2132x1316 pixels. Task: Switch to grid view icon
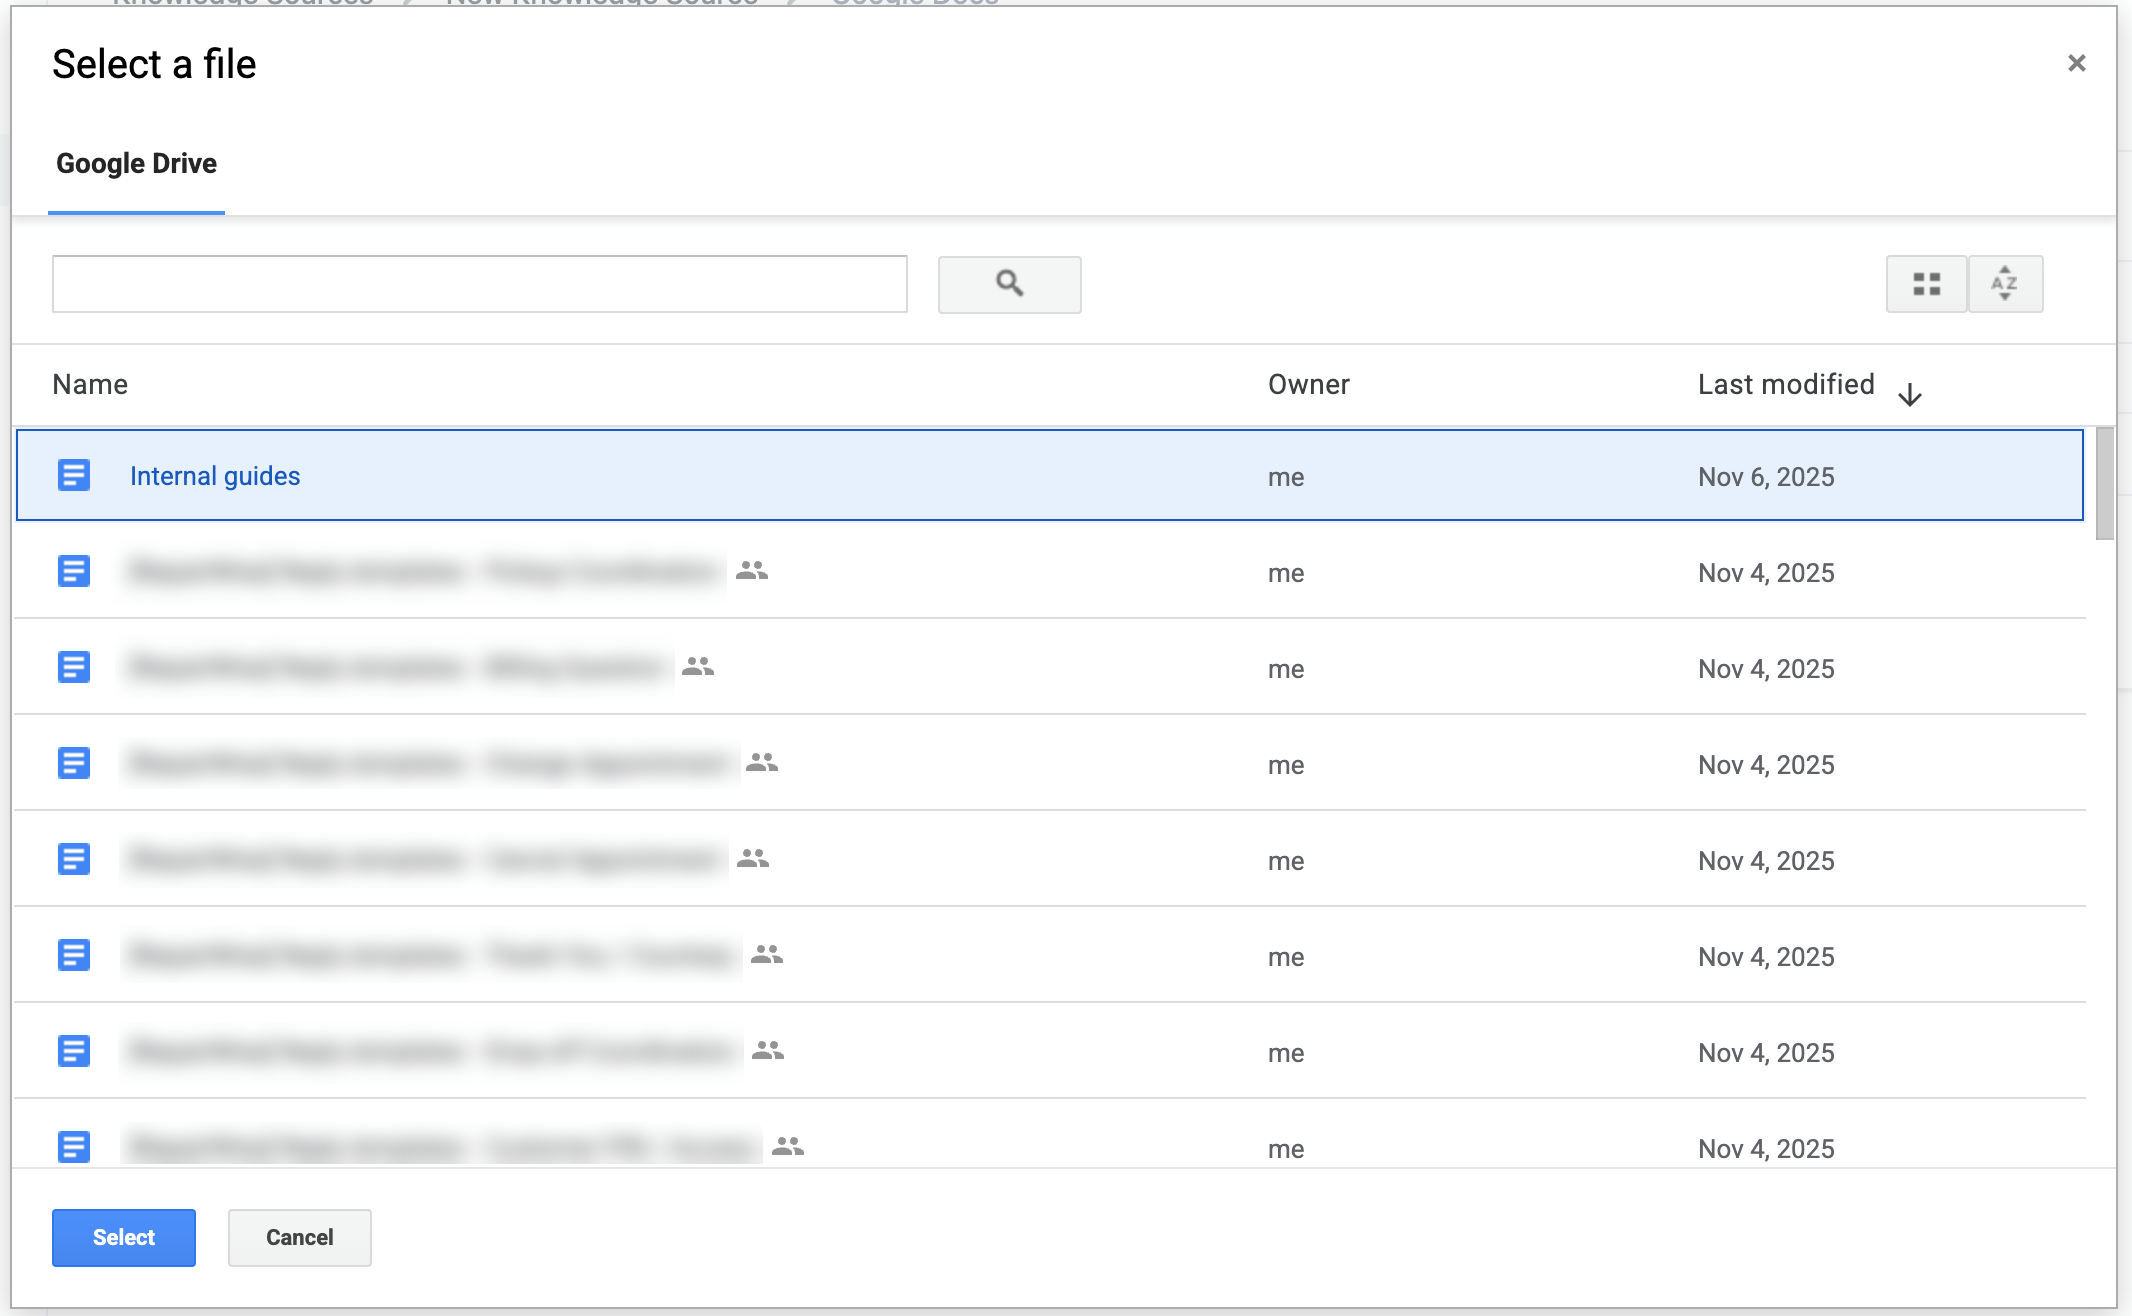(x=1926, y=284)
